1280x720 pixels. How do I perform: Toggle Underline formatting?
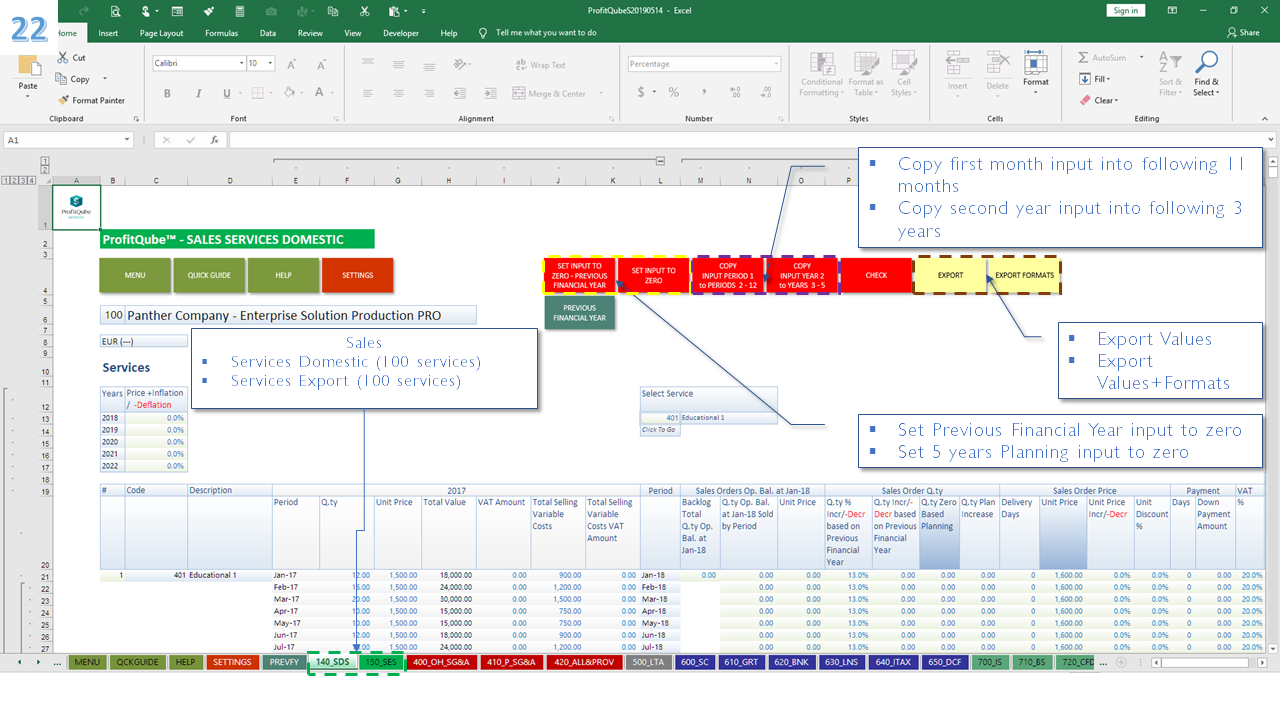(227, 93)
